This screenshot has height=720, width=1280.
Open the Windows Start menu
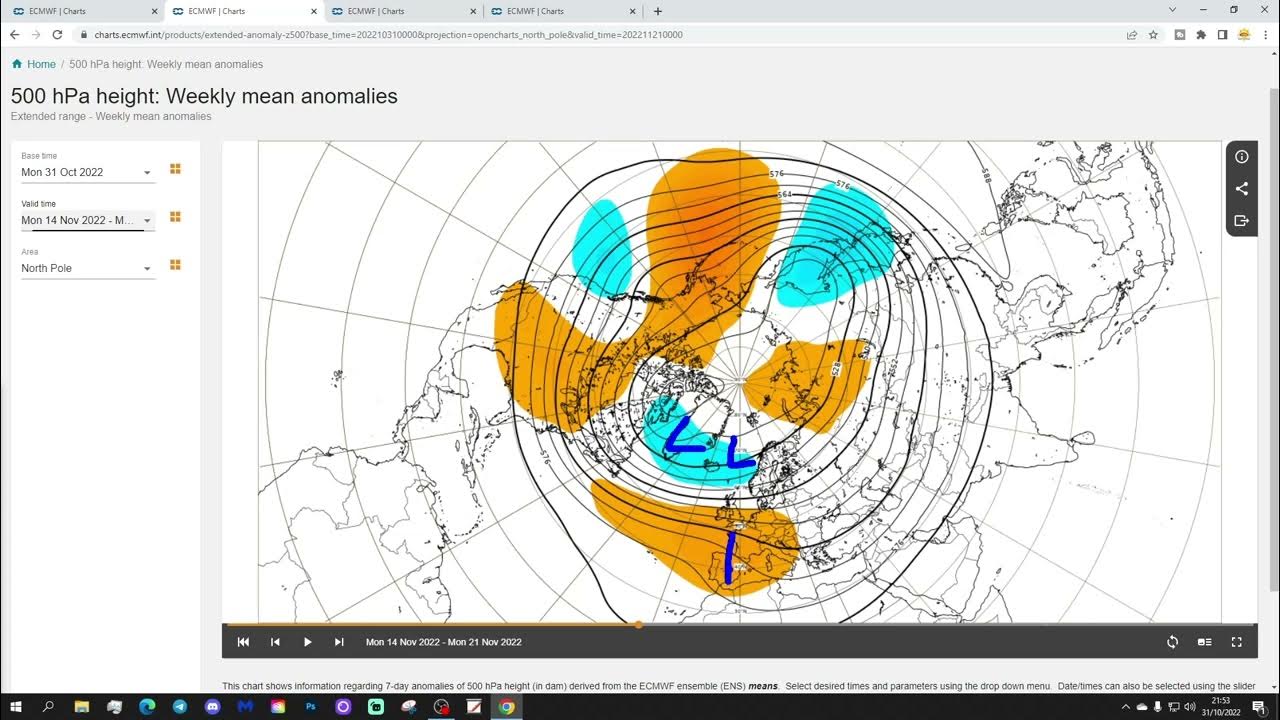coord(16,707)
